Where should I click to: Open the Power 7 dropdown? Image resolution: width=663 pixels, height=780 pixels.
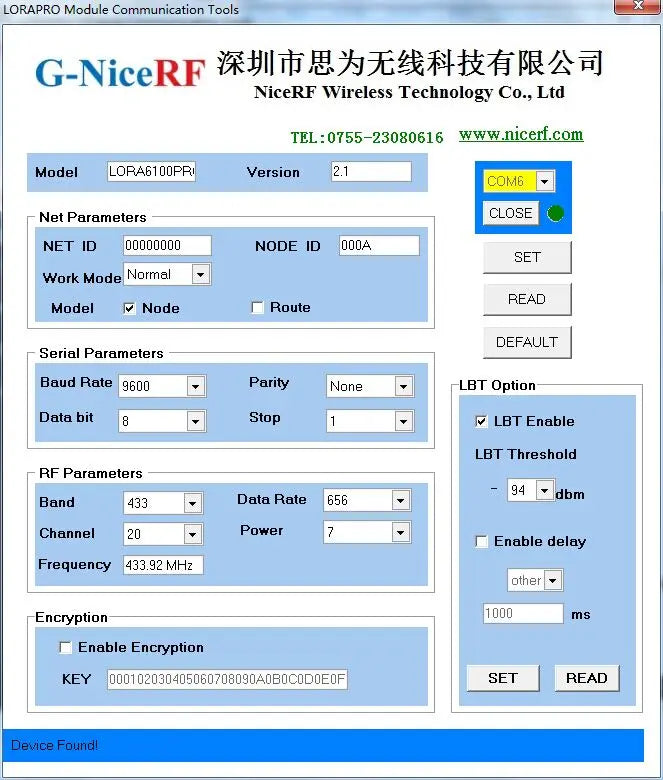[400, 532]
